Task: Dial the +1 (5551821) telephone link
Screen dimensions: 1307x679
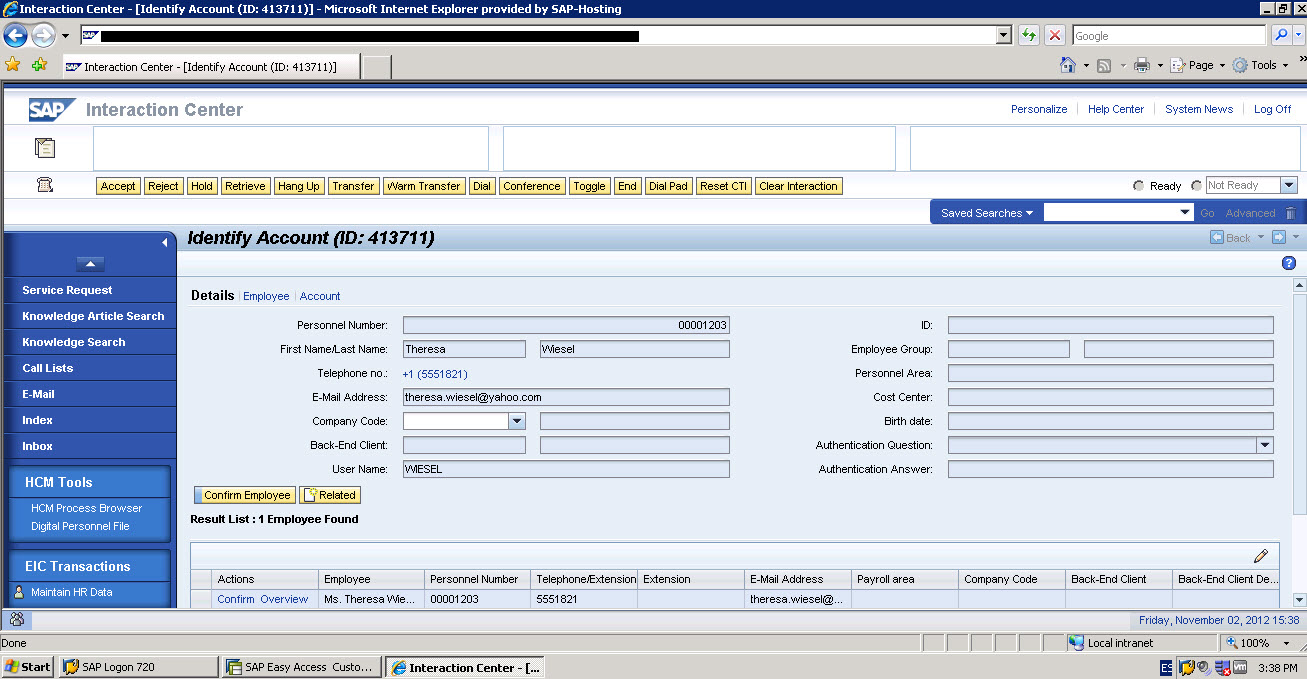Action: tap(435, 374)
